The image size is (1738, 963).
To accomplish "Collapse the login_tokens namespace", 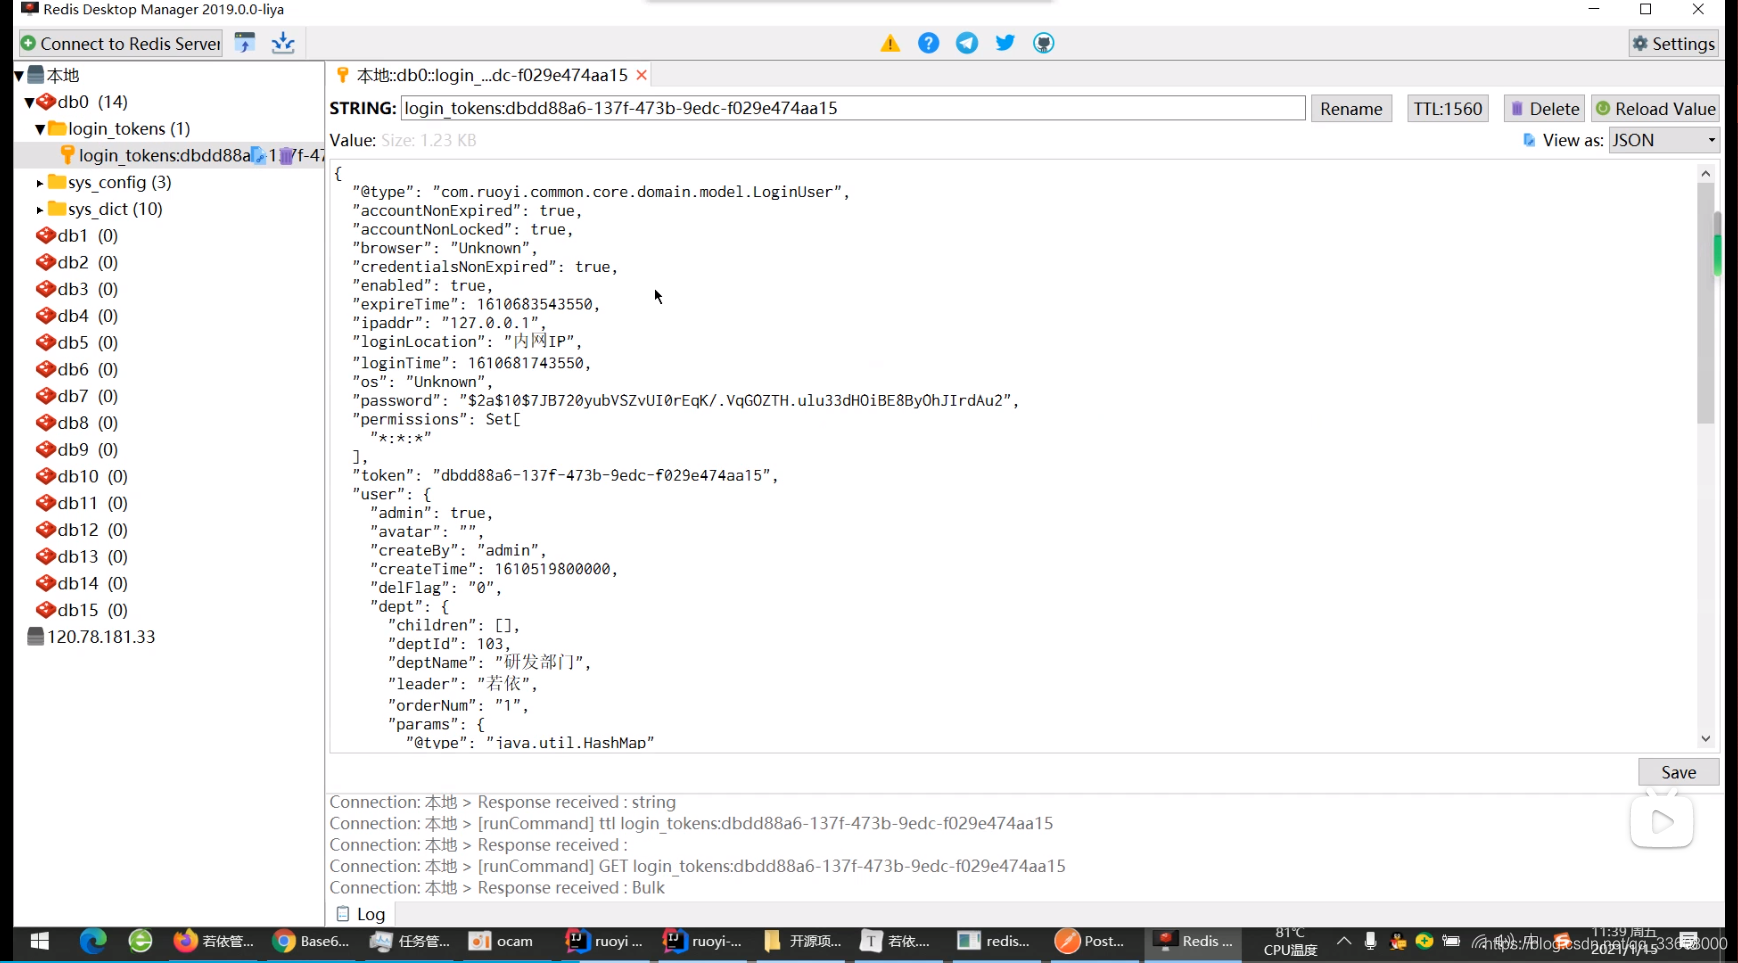I will (x=40, y=129).
